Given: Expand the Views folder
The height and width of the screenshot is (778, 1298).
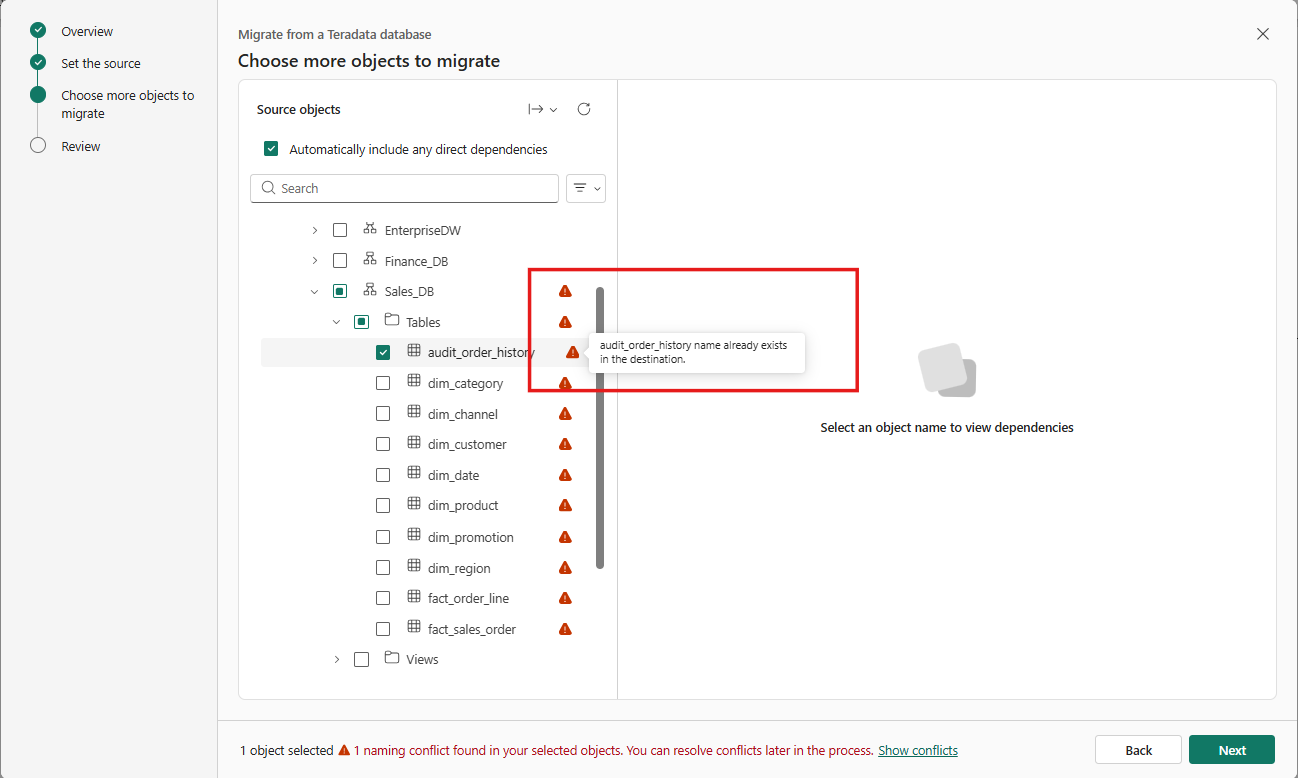Looking at the screenshot, I should click(x=336, y=659).
